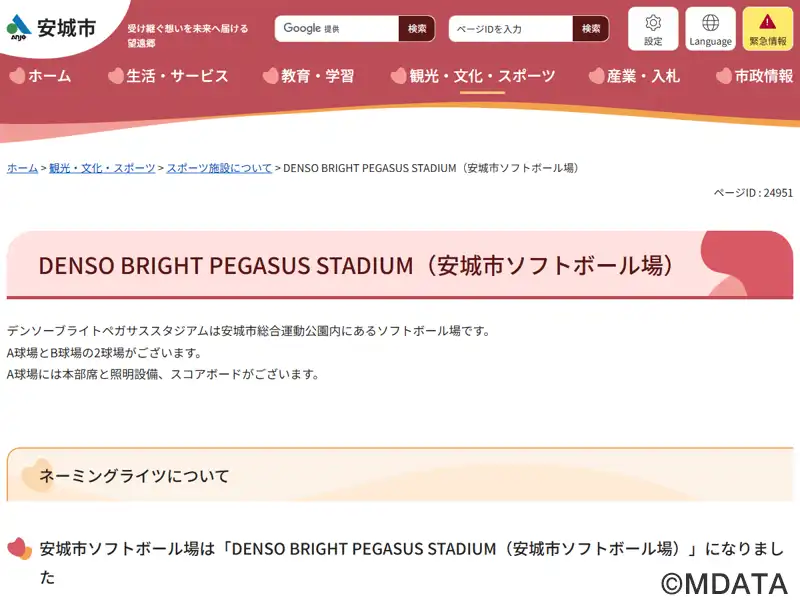Click the heart icon beside ホーム
This screenshot has width=800, height=600.
click(x=17, y=76)
